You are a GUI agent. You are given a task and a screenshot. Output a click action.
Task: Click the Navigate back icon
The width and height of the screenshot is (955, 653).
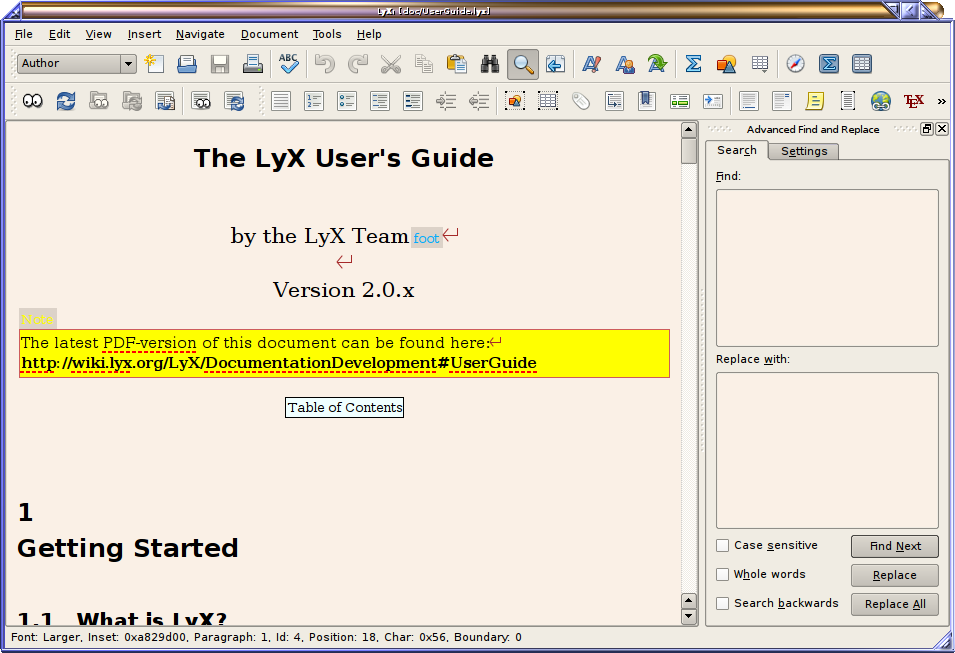(x=555, y=64)
